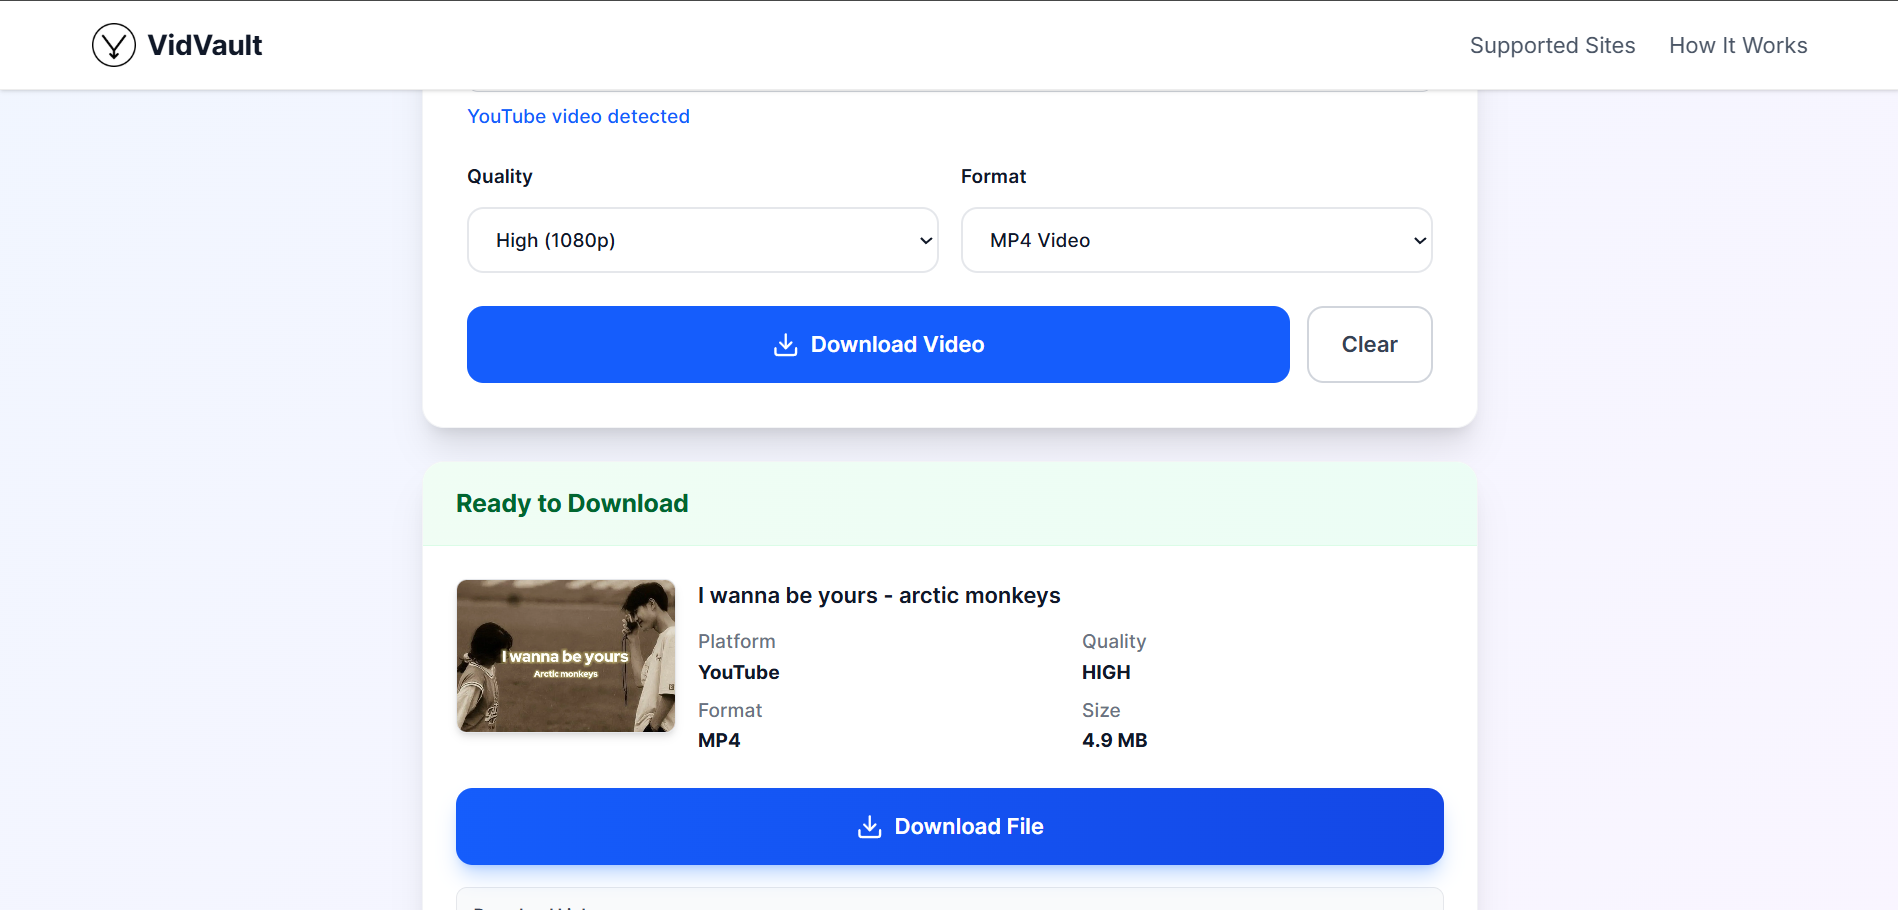Click the download icon on Download File
The image size is (1898, 910).
(870, 827)
